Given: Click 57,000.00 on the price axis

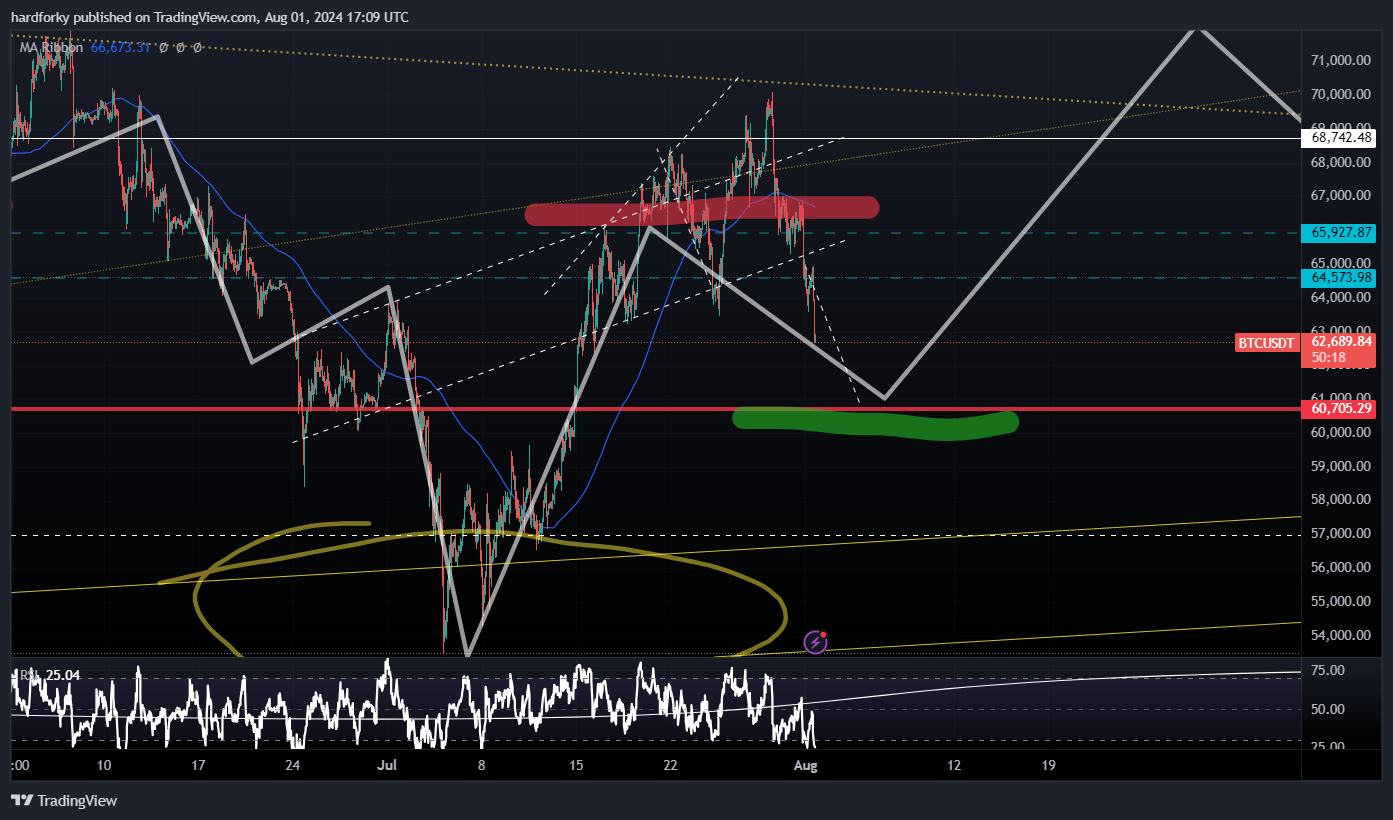Looking at the screenshot, I should (1341, 534).
